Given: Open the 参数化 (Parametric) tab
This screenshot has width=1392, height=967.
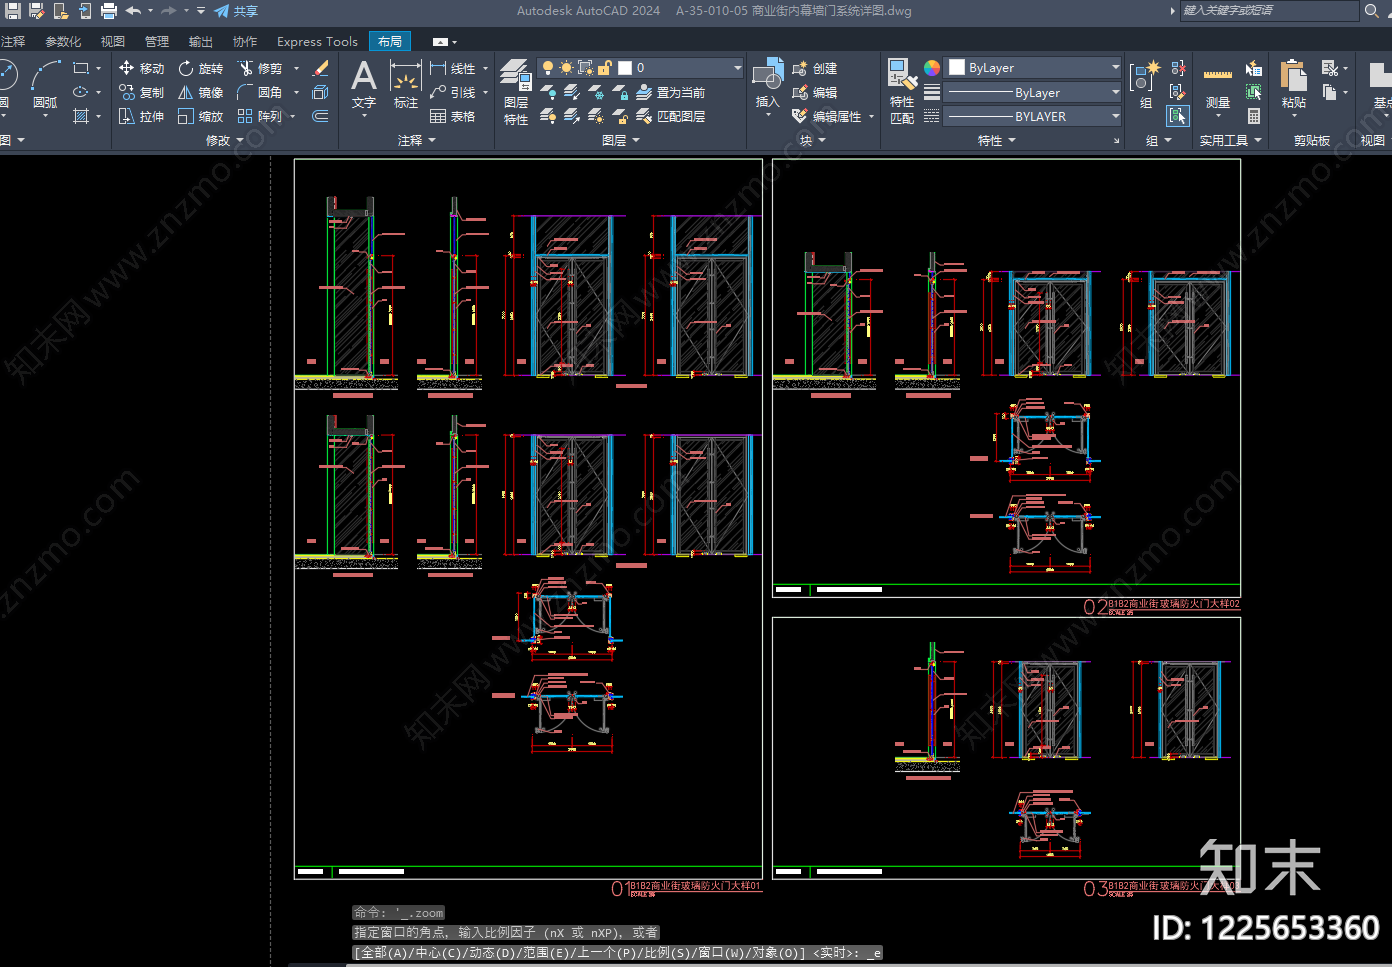Looking at the screenshot, I should click(63, 41).
